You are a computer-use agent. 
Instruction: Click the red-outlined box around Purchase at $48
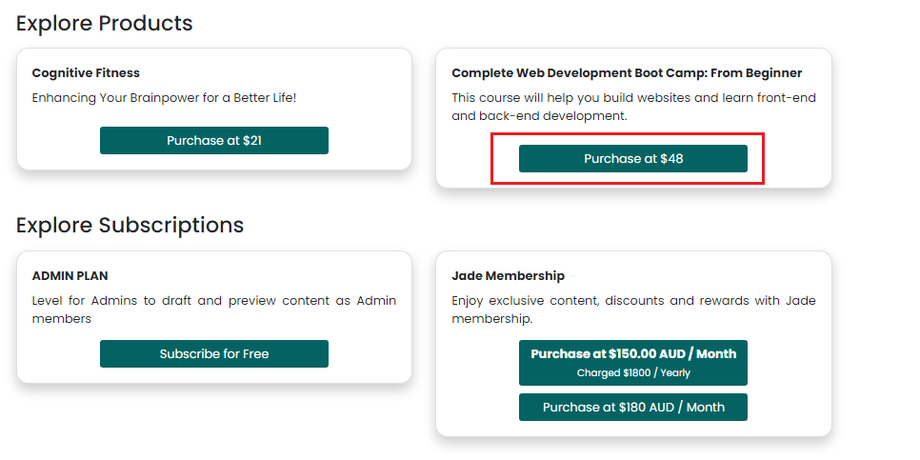(x=504, y=159)
